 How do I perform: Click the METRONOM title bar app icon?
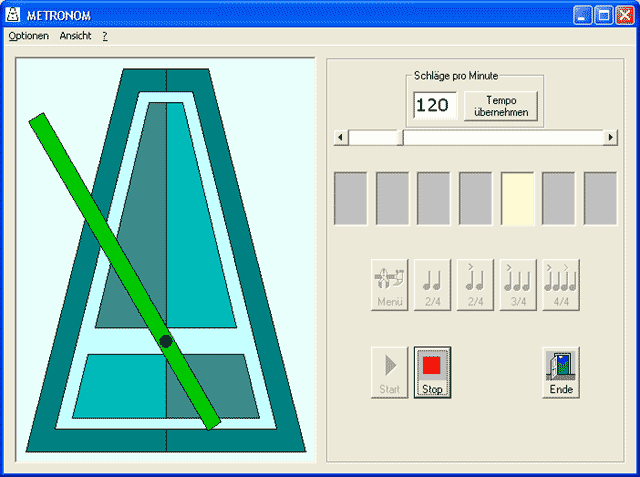[14, 15]
